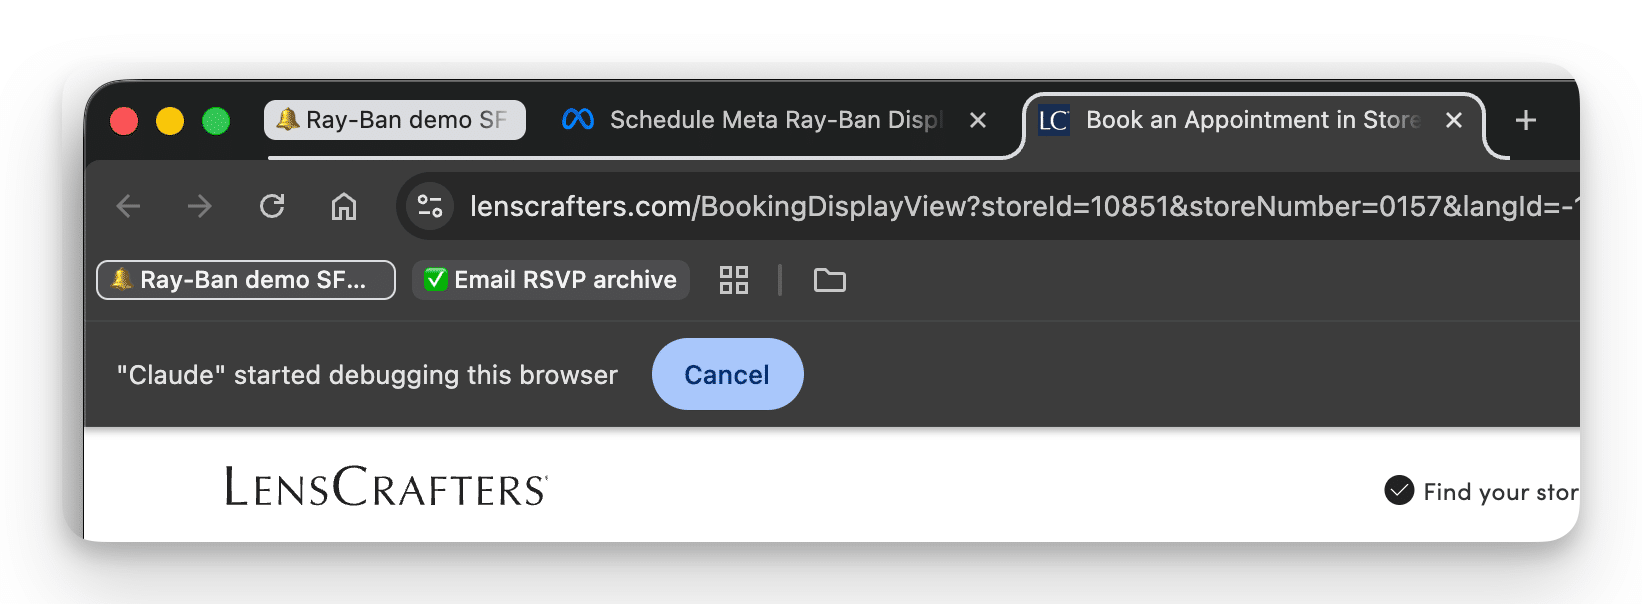Show tab groups grid icon
This screenshot has height=604, width=1642.
tap(734, 280)
